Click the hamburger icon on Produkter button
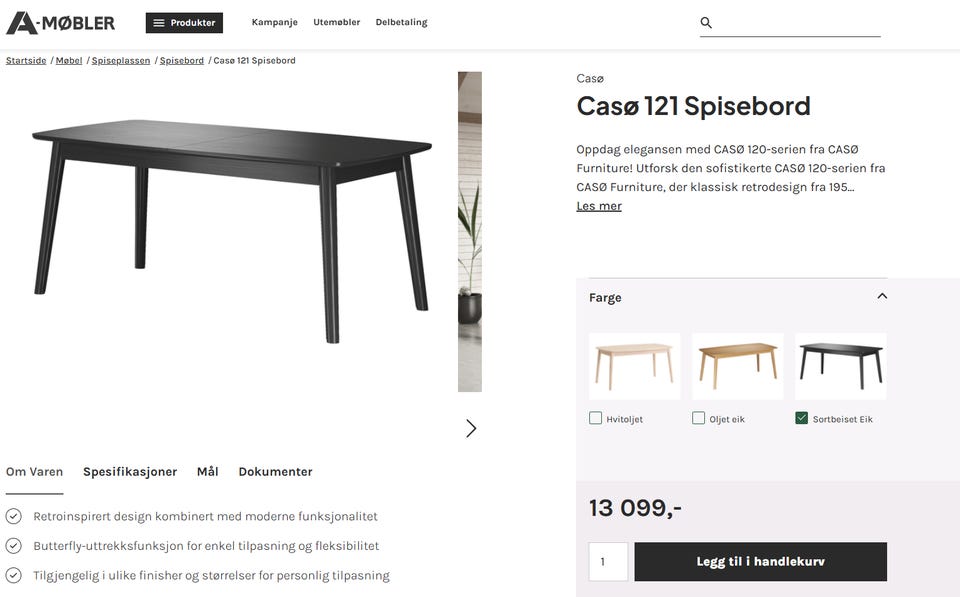 pos(158,21)
